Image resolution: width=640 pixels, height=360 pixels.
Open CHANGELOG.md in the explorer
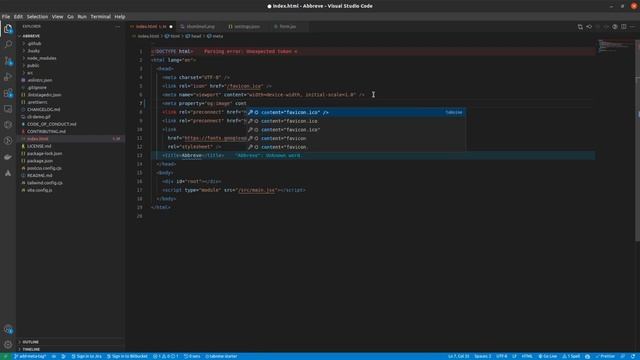44,109
